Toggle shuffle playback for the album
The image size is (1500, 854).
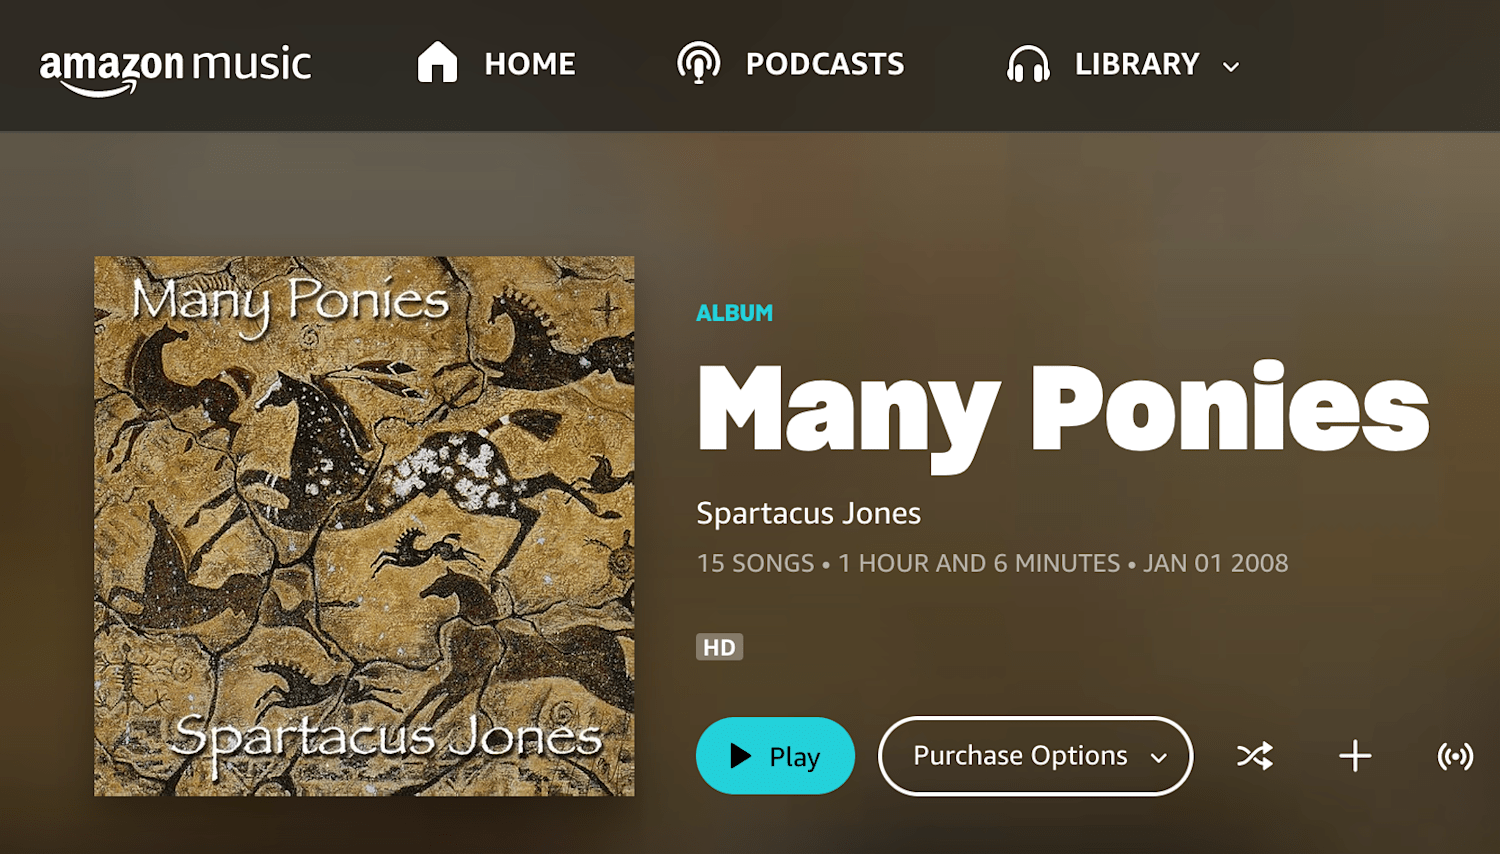click(1255, 756)
